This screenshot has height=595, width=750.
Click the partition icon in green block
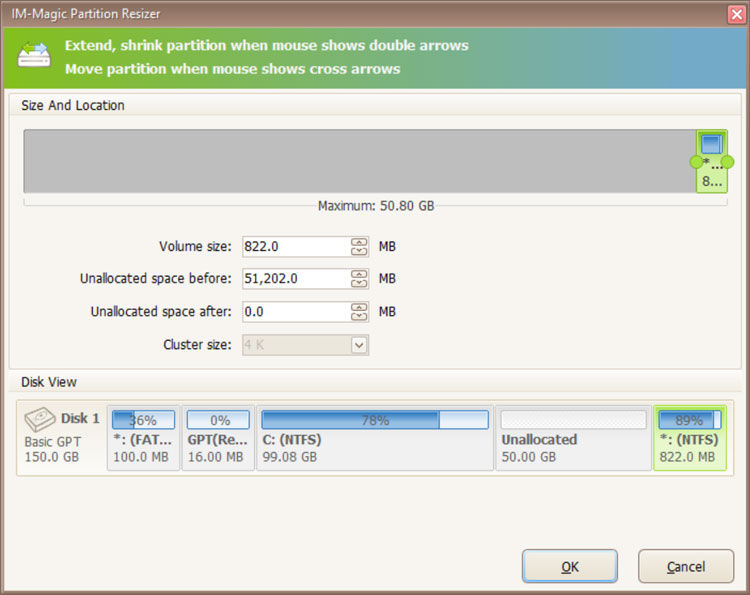coord(712,144)
